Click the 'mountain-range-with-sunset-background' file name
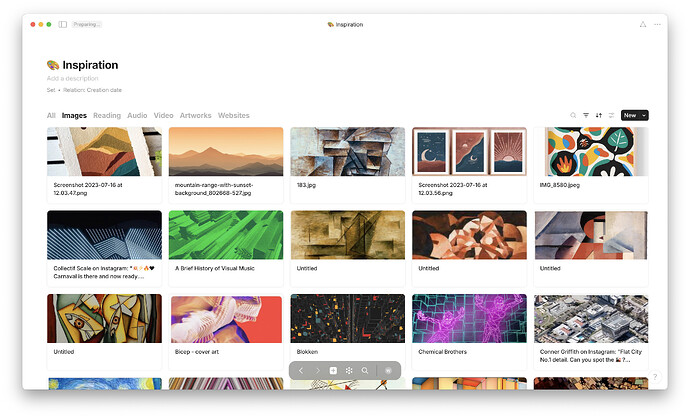 click(x=214, y=189)
